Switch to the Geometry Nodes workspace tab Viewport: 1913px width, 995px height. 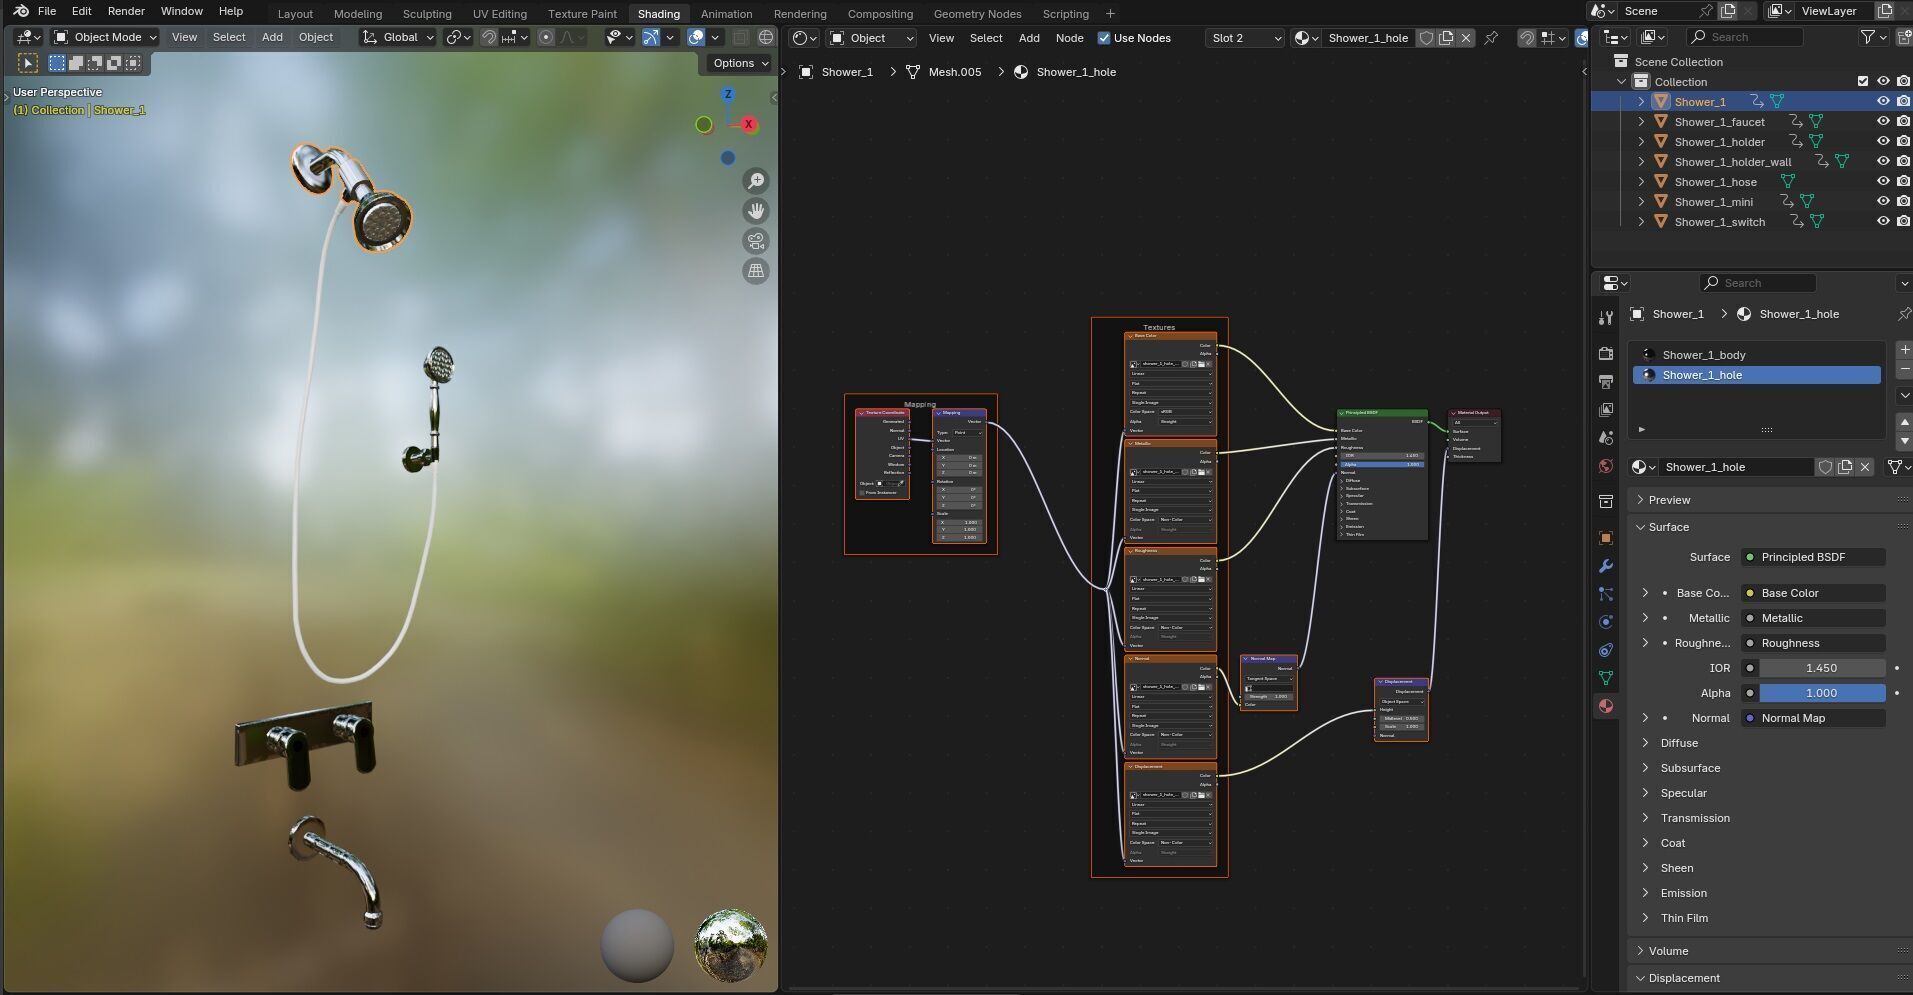977,14
